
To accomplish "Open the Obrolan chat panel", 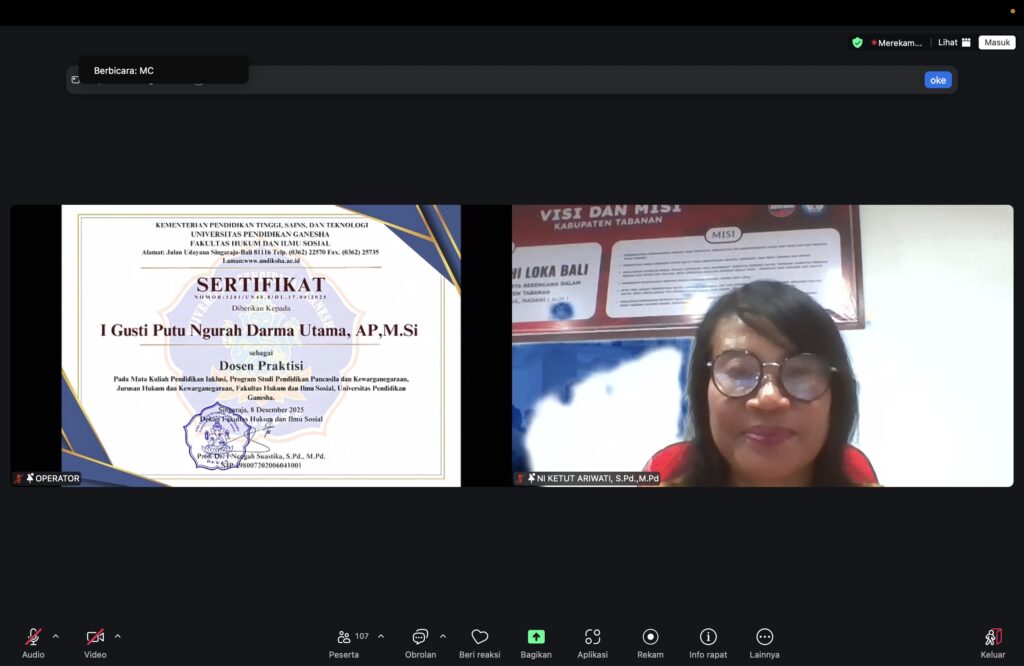I will coord(420,637).
